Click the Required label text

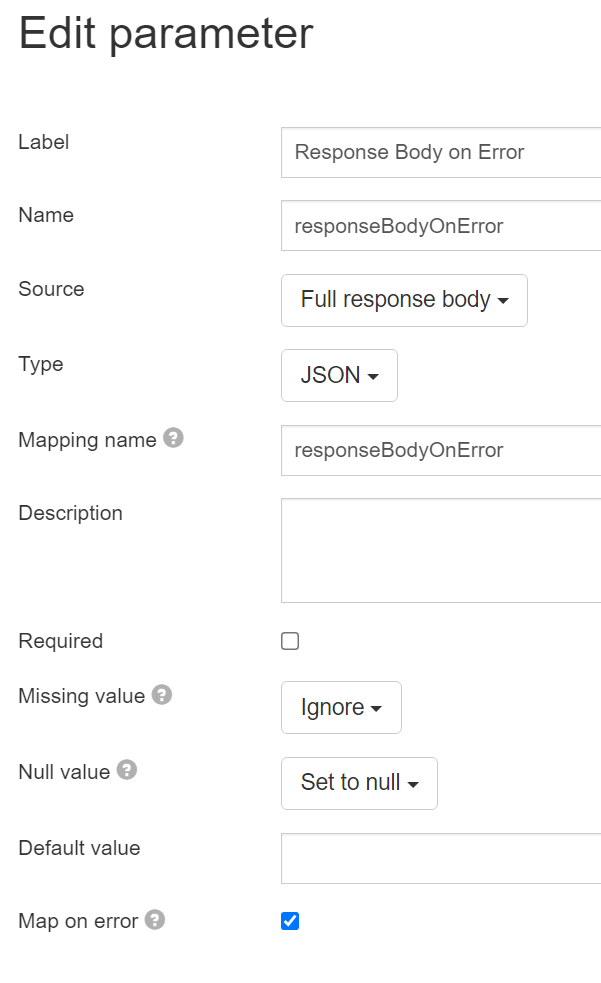coord(61,641)
